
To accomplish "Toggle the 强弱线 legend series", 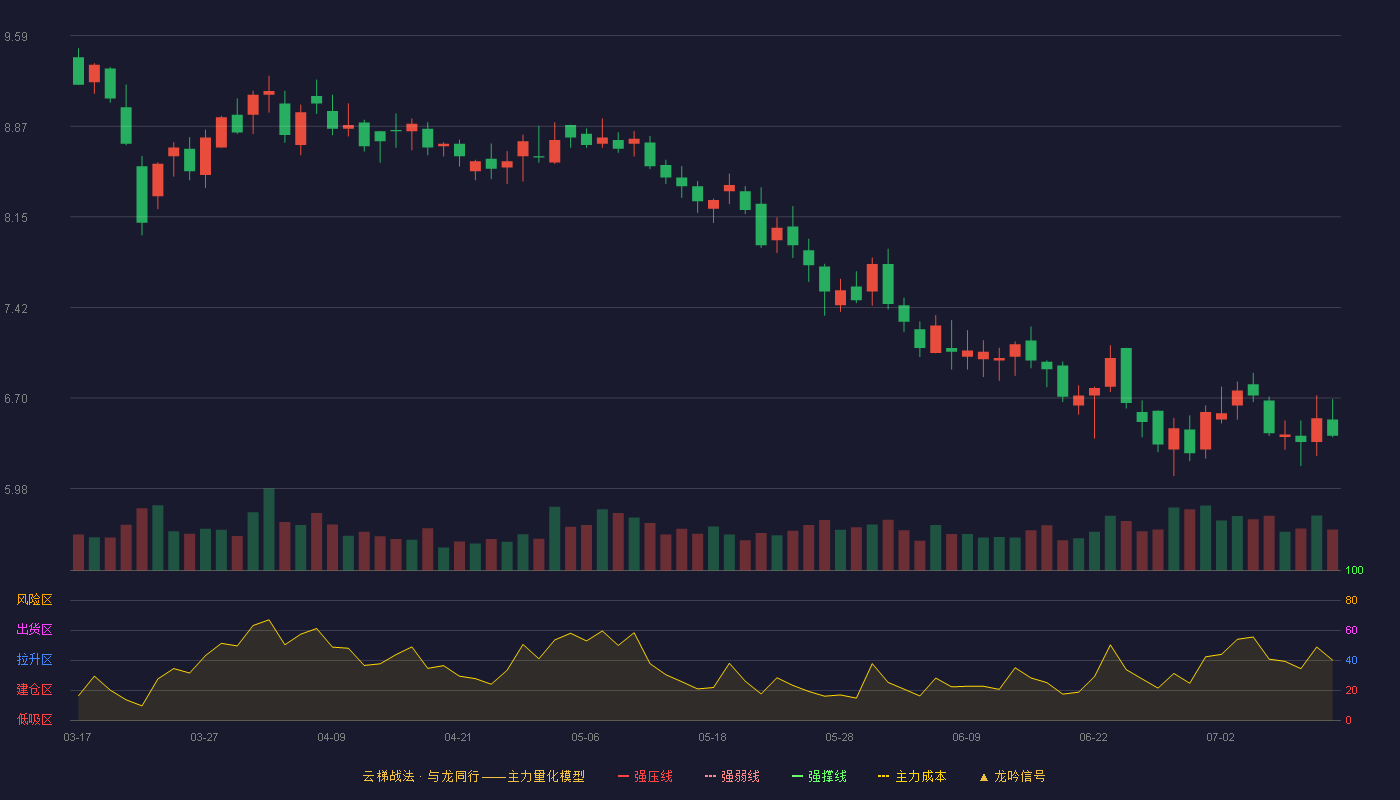I will click(732, 776).
